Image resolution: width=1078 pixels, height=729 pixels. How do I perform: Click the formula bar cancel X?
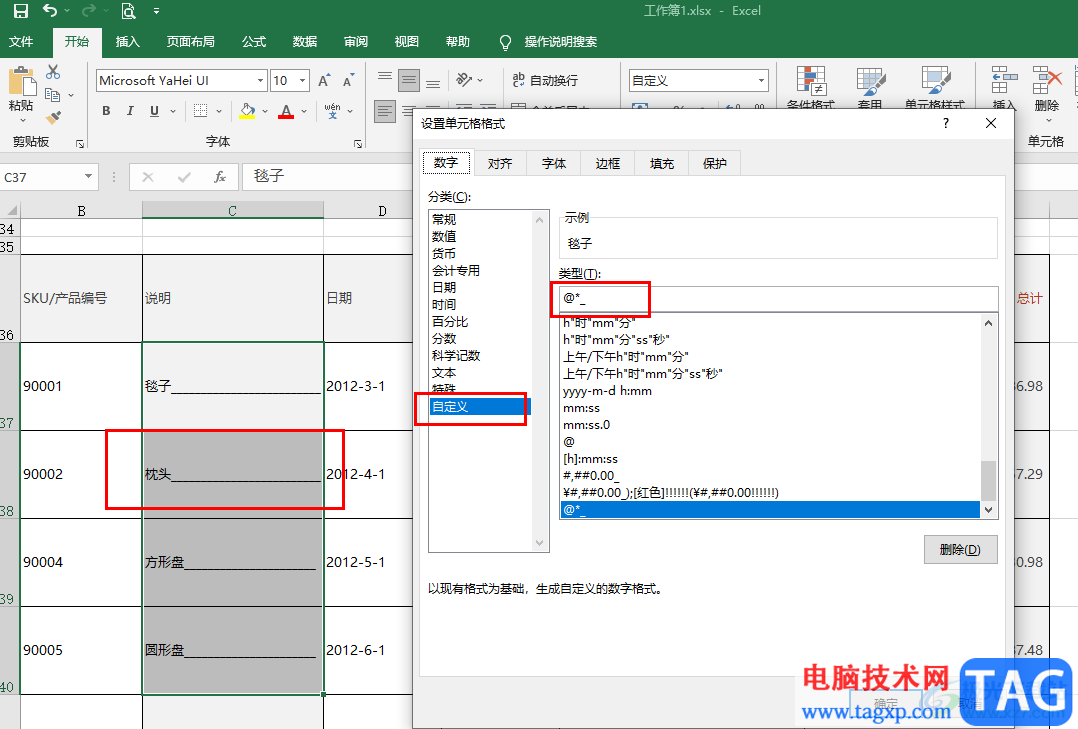pyautogui.click(x=148, y=177)
